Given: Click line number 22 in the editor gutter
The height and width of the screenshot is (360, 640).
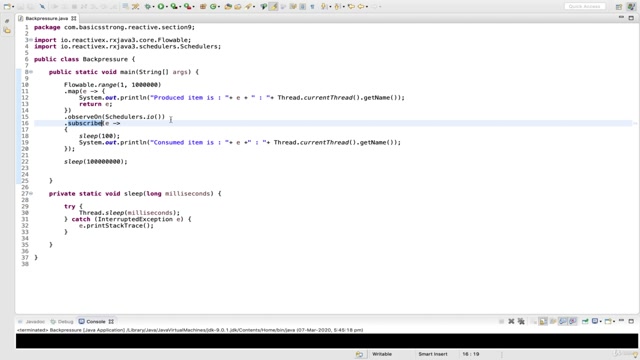Looking at the screenshot, I should (x=25, y=162).
